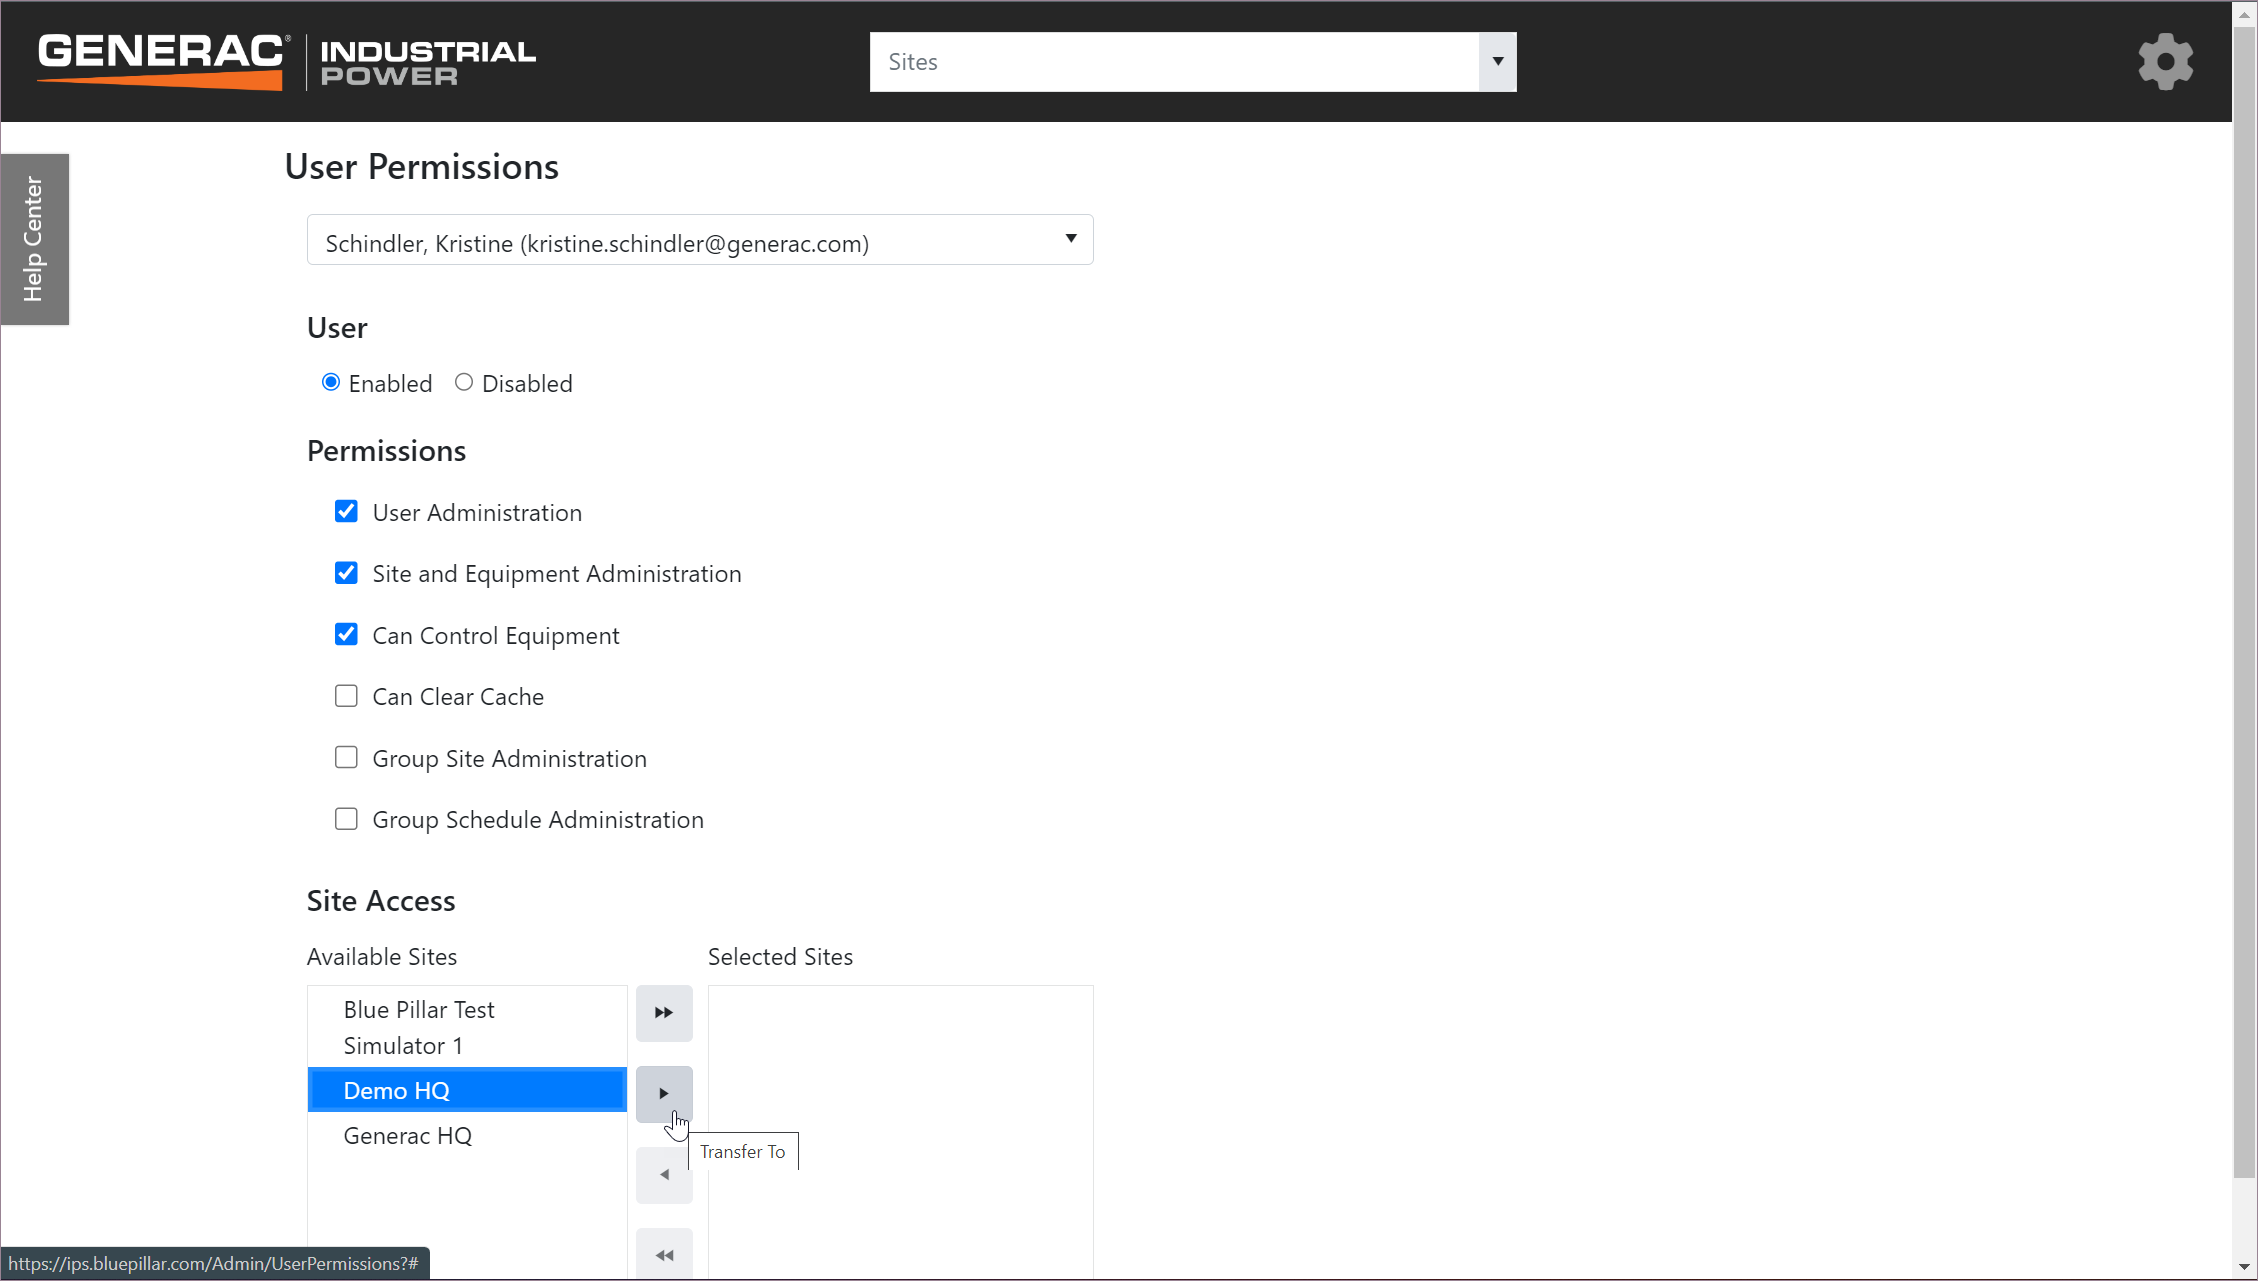Click the page scrollbar down arrow
The image size is (2258, 1281).
[x=2245, y=1267]
